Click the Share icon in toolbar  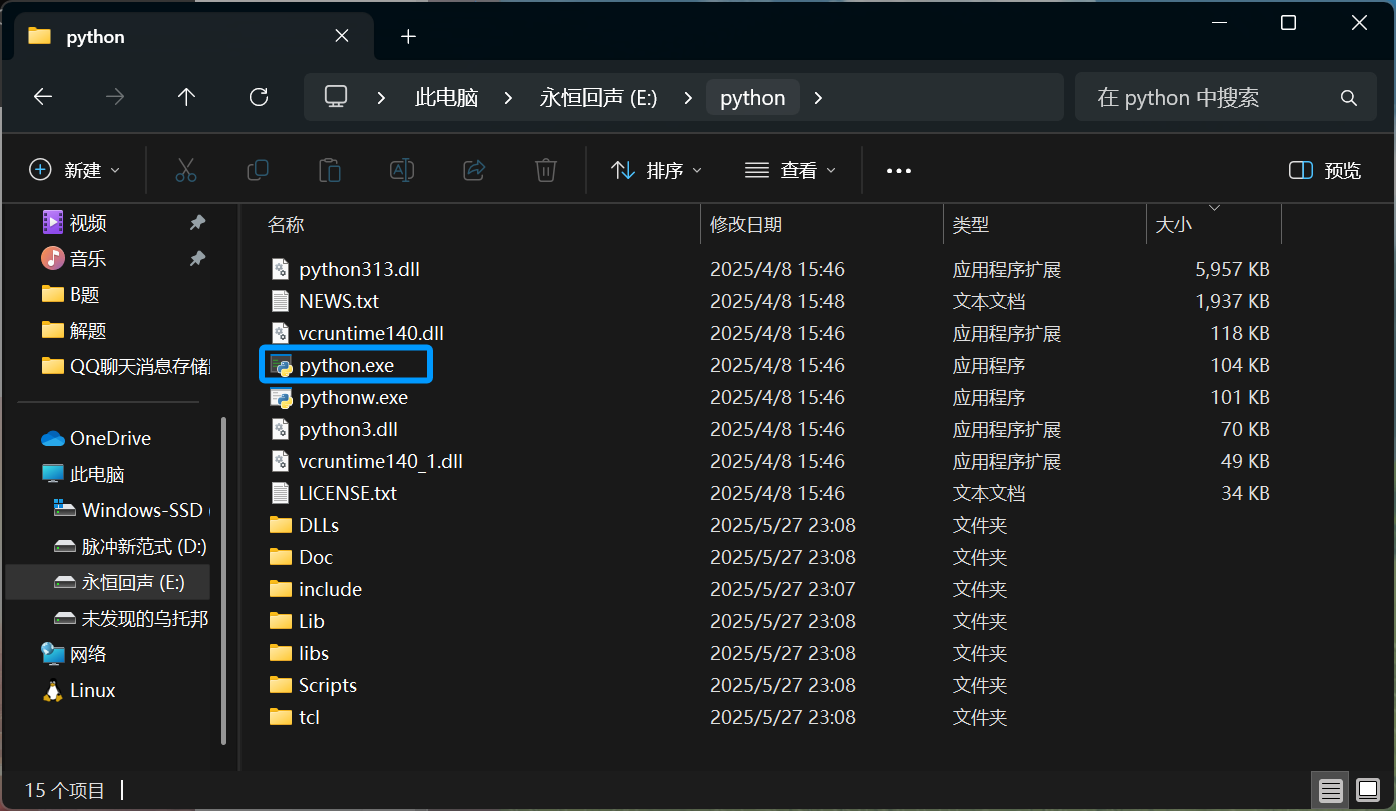coord(474,171)
